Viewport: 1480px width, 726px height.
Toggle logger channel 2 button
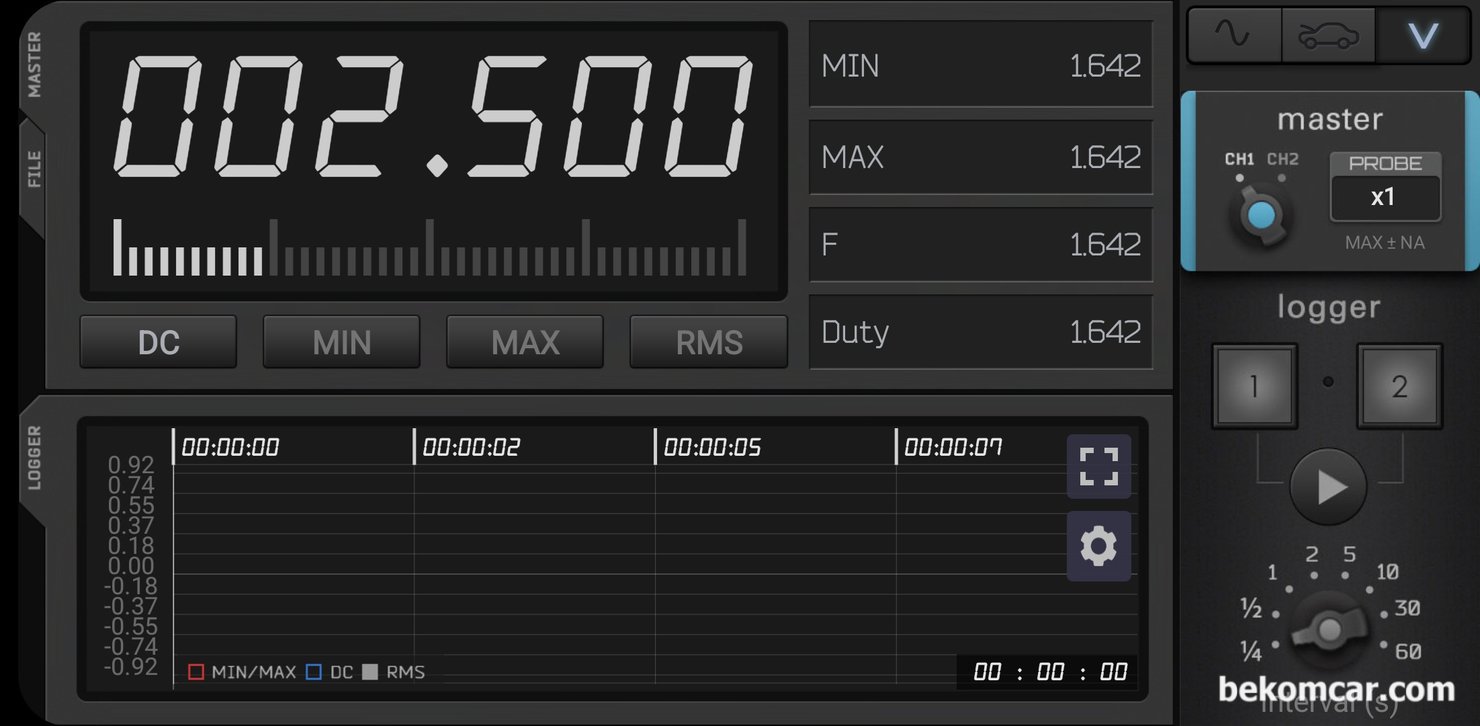pyautogui.click(x=1399, y=386)
